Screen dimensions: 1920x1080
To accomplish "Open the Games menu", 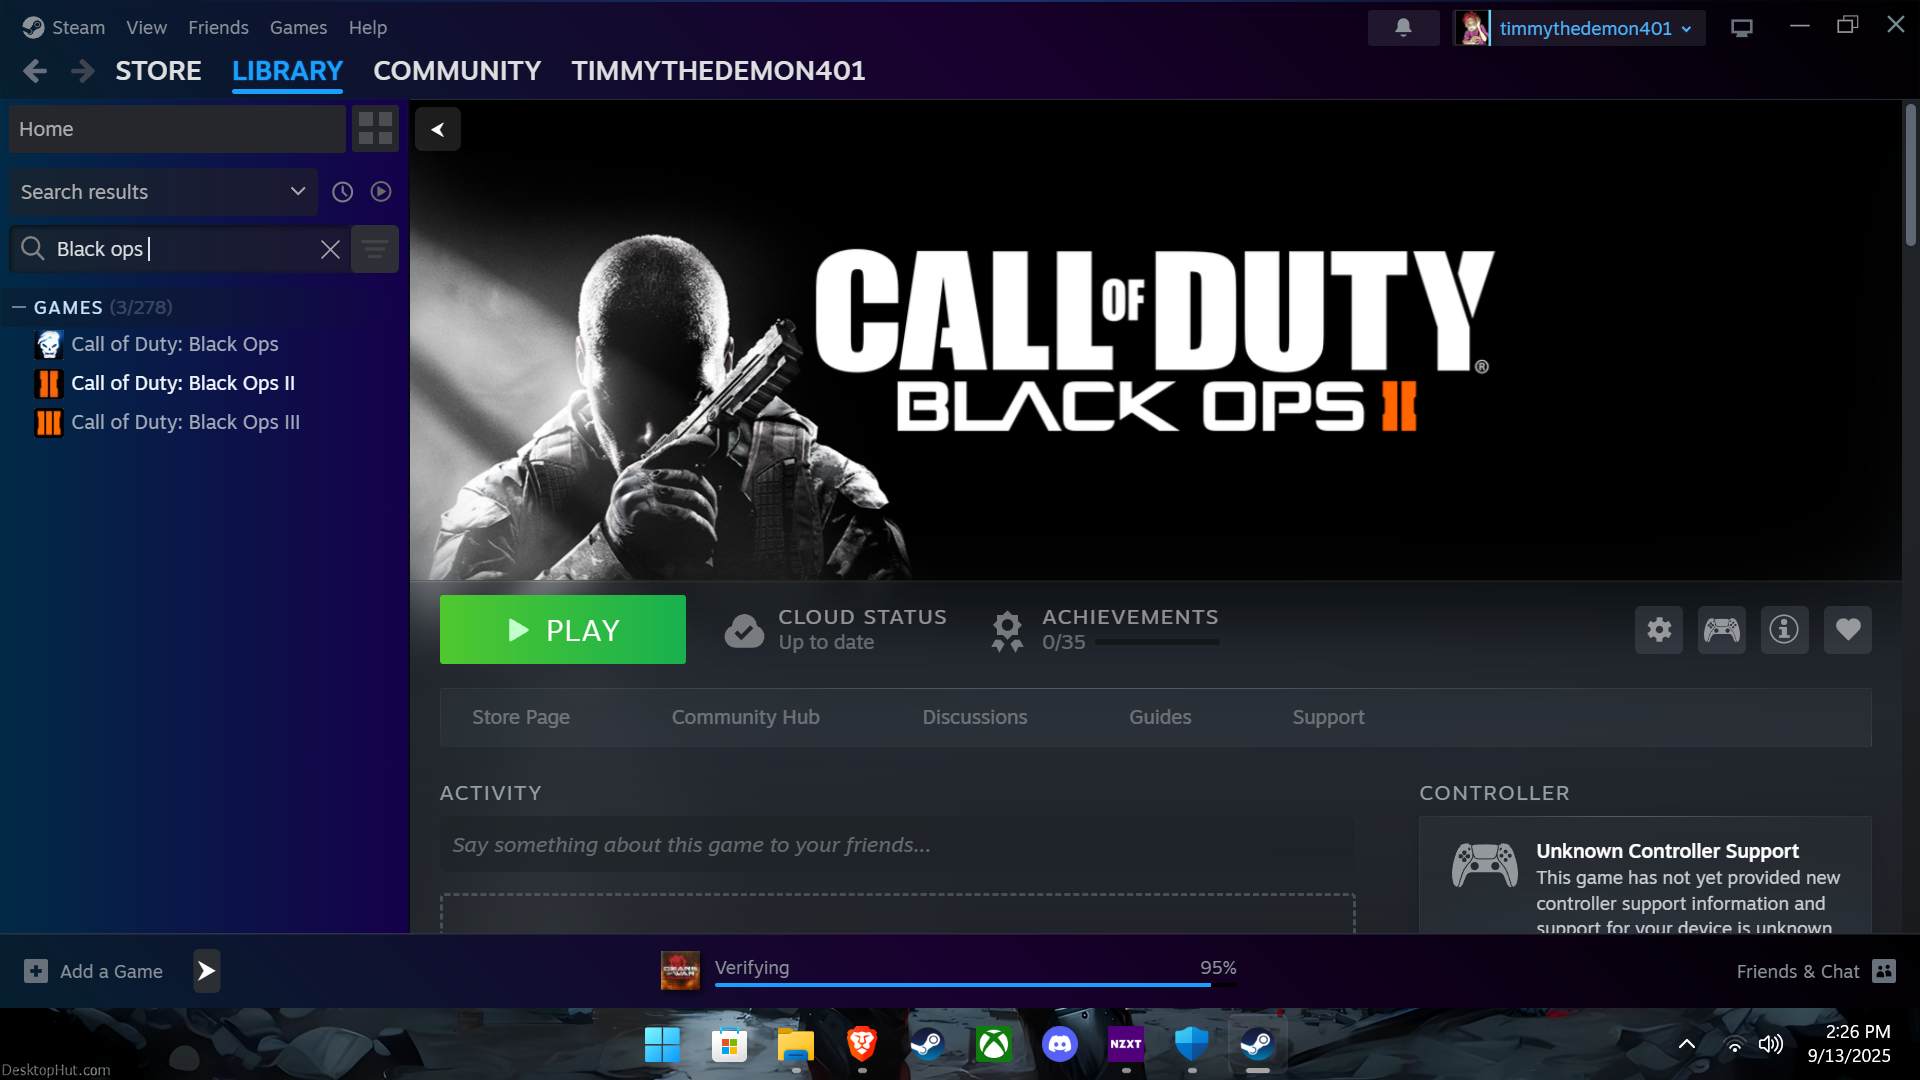I will (298, 28).
